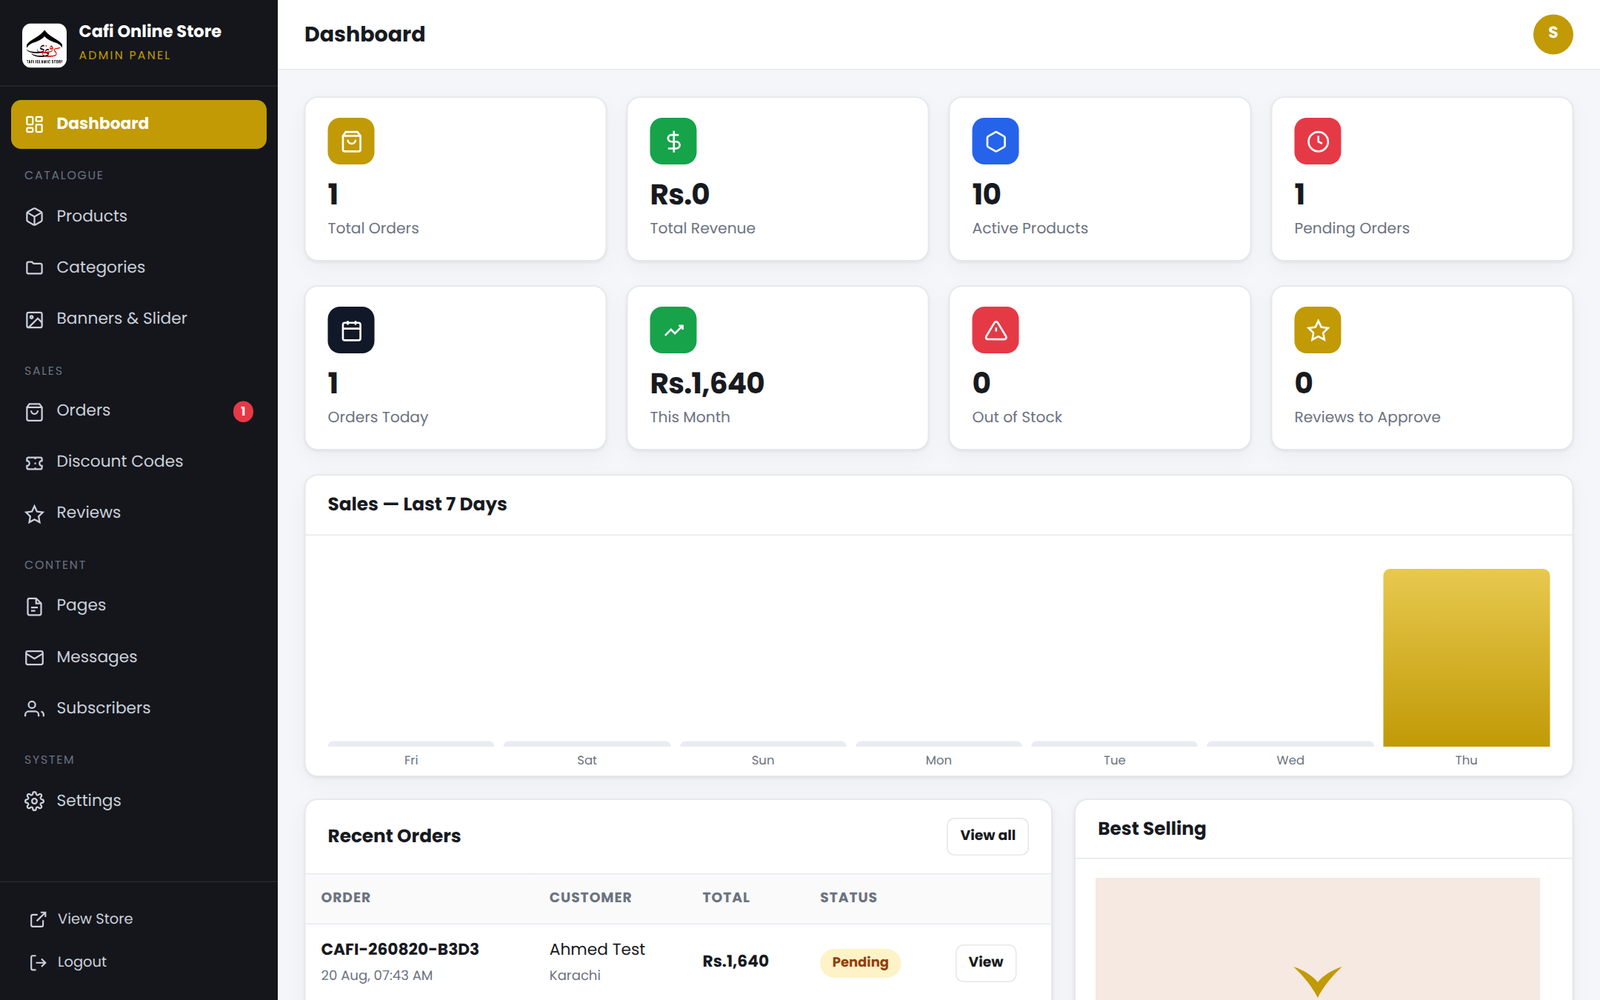The width and height of the screenshot is (1600, 1000).
Task: Click the Categories folder icon in sidebar
Action: pyautogui.click(x=35, y=268)
